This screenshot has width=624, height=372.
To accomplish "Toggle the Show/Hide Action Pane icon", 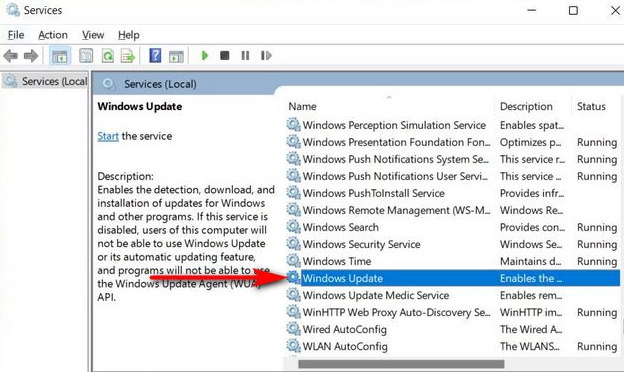I will click(176, 56).
